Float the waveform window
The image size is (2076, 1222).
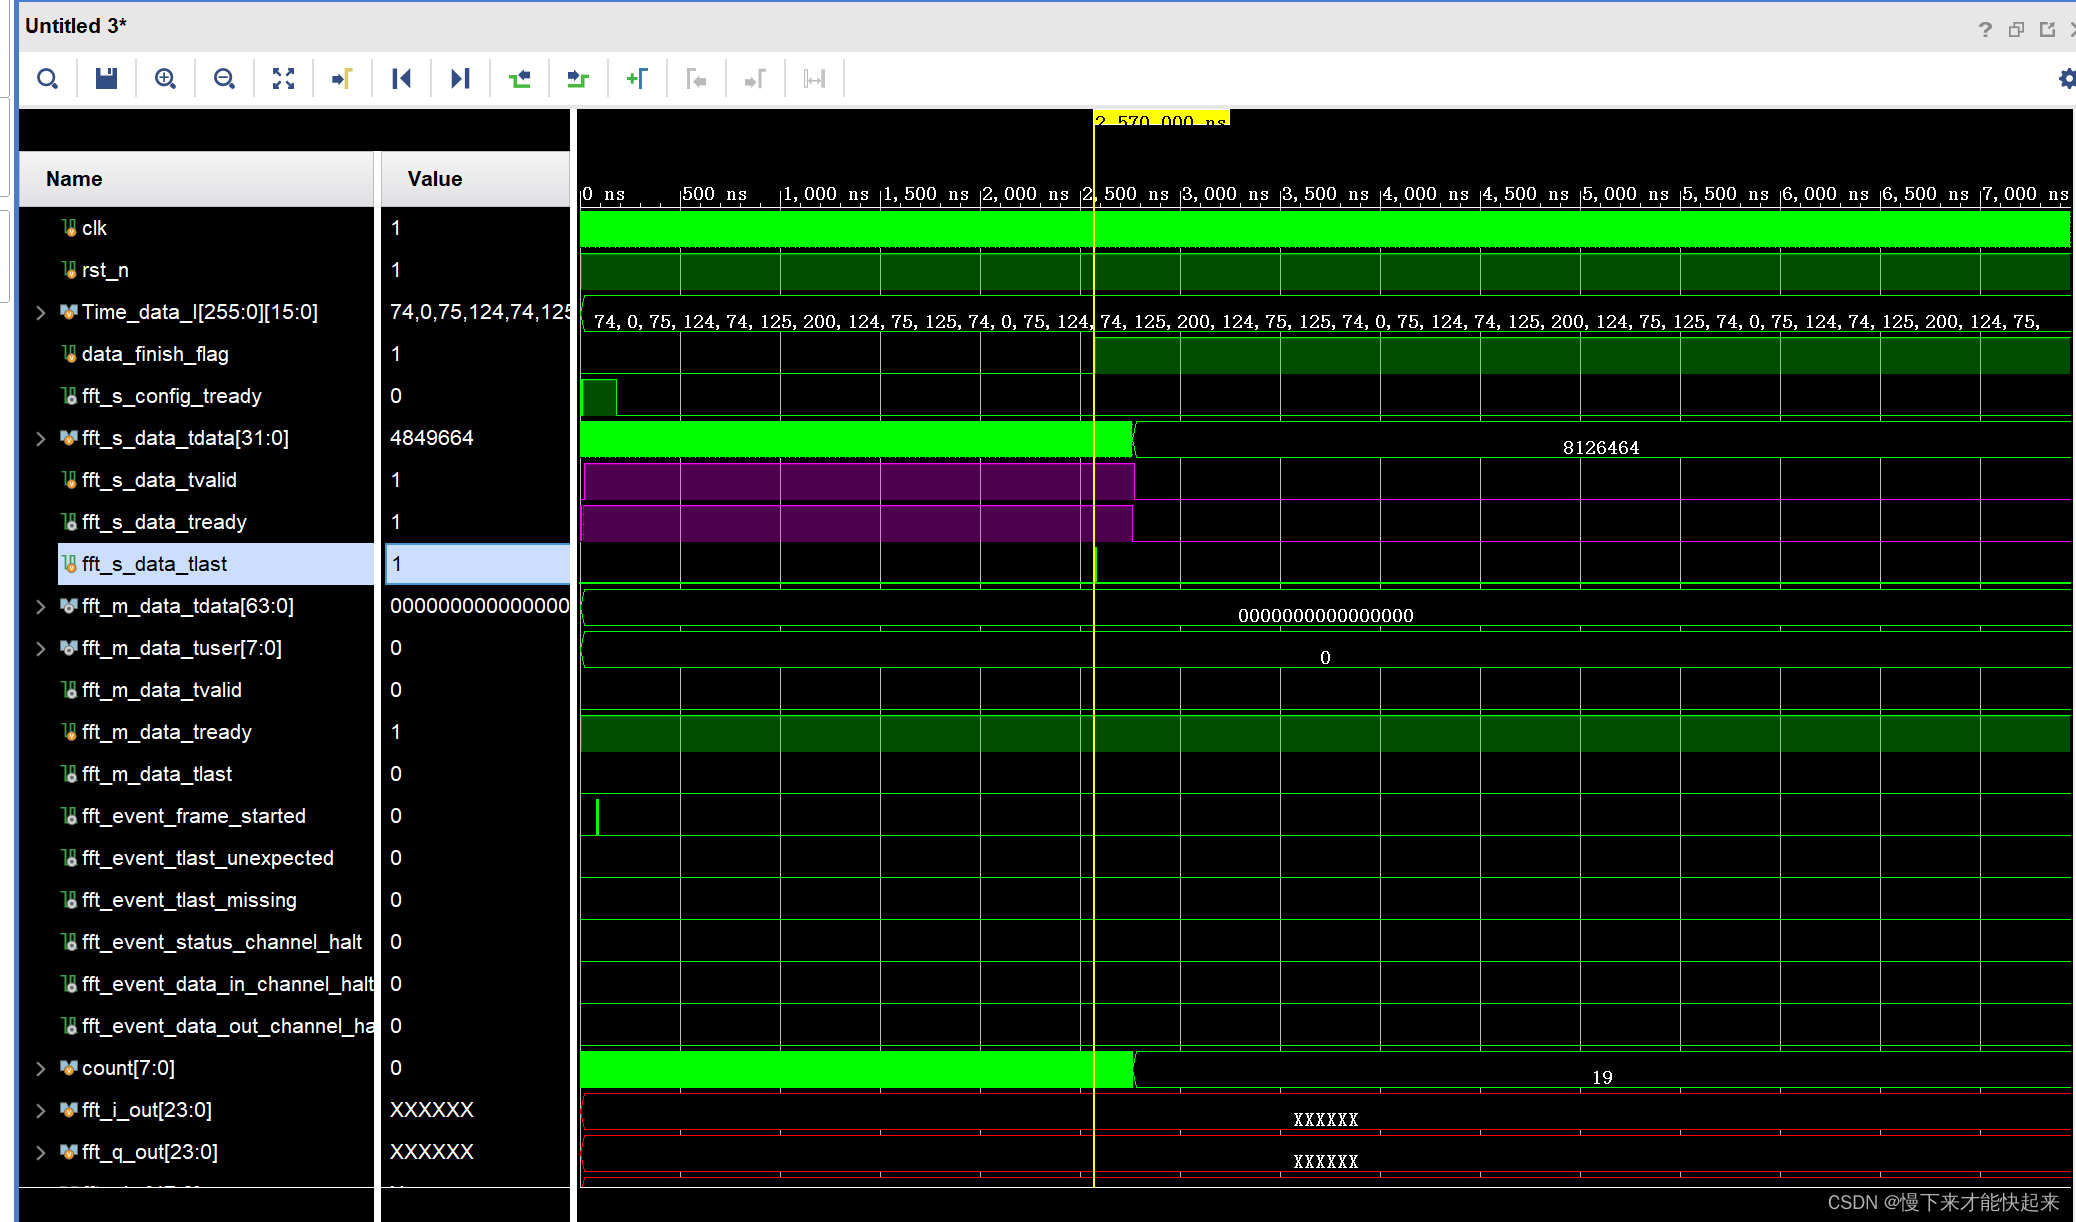(x=2016, y=29)
